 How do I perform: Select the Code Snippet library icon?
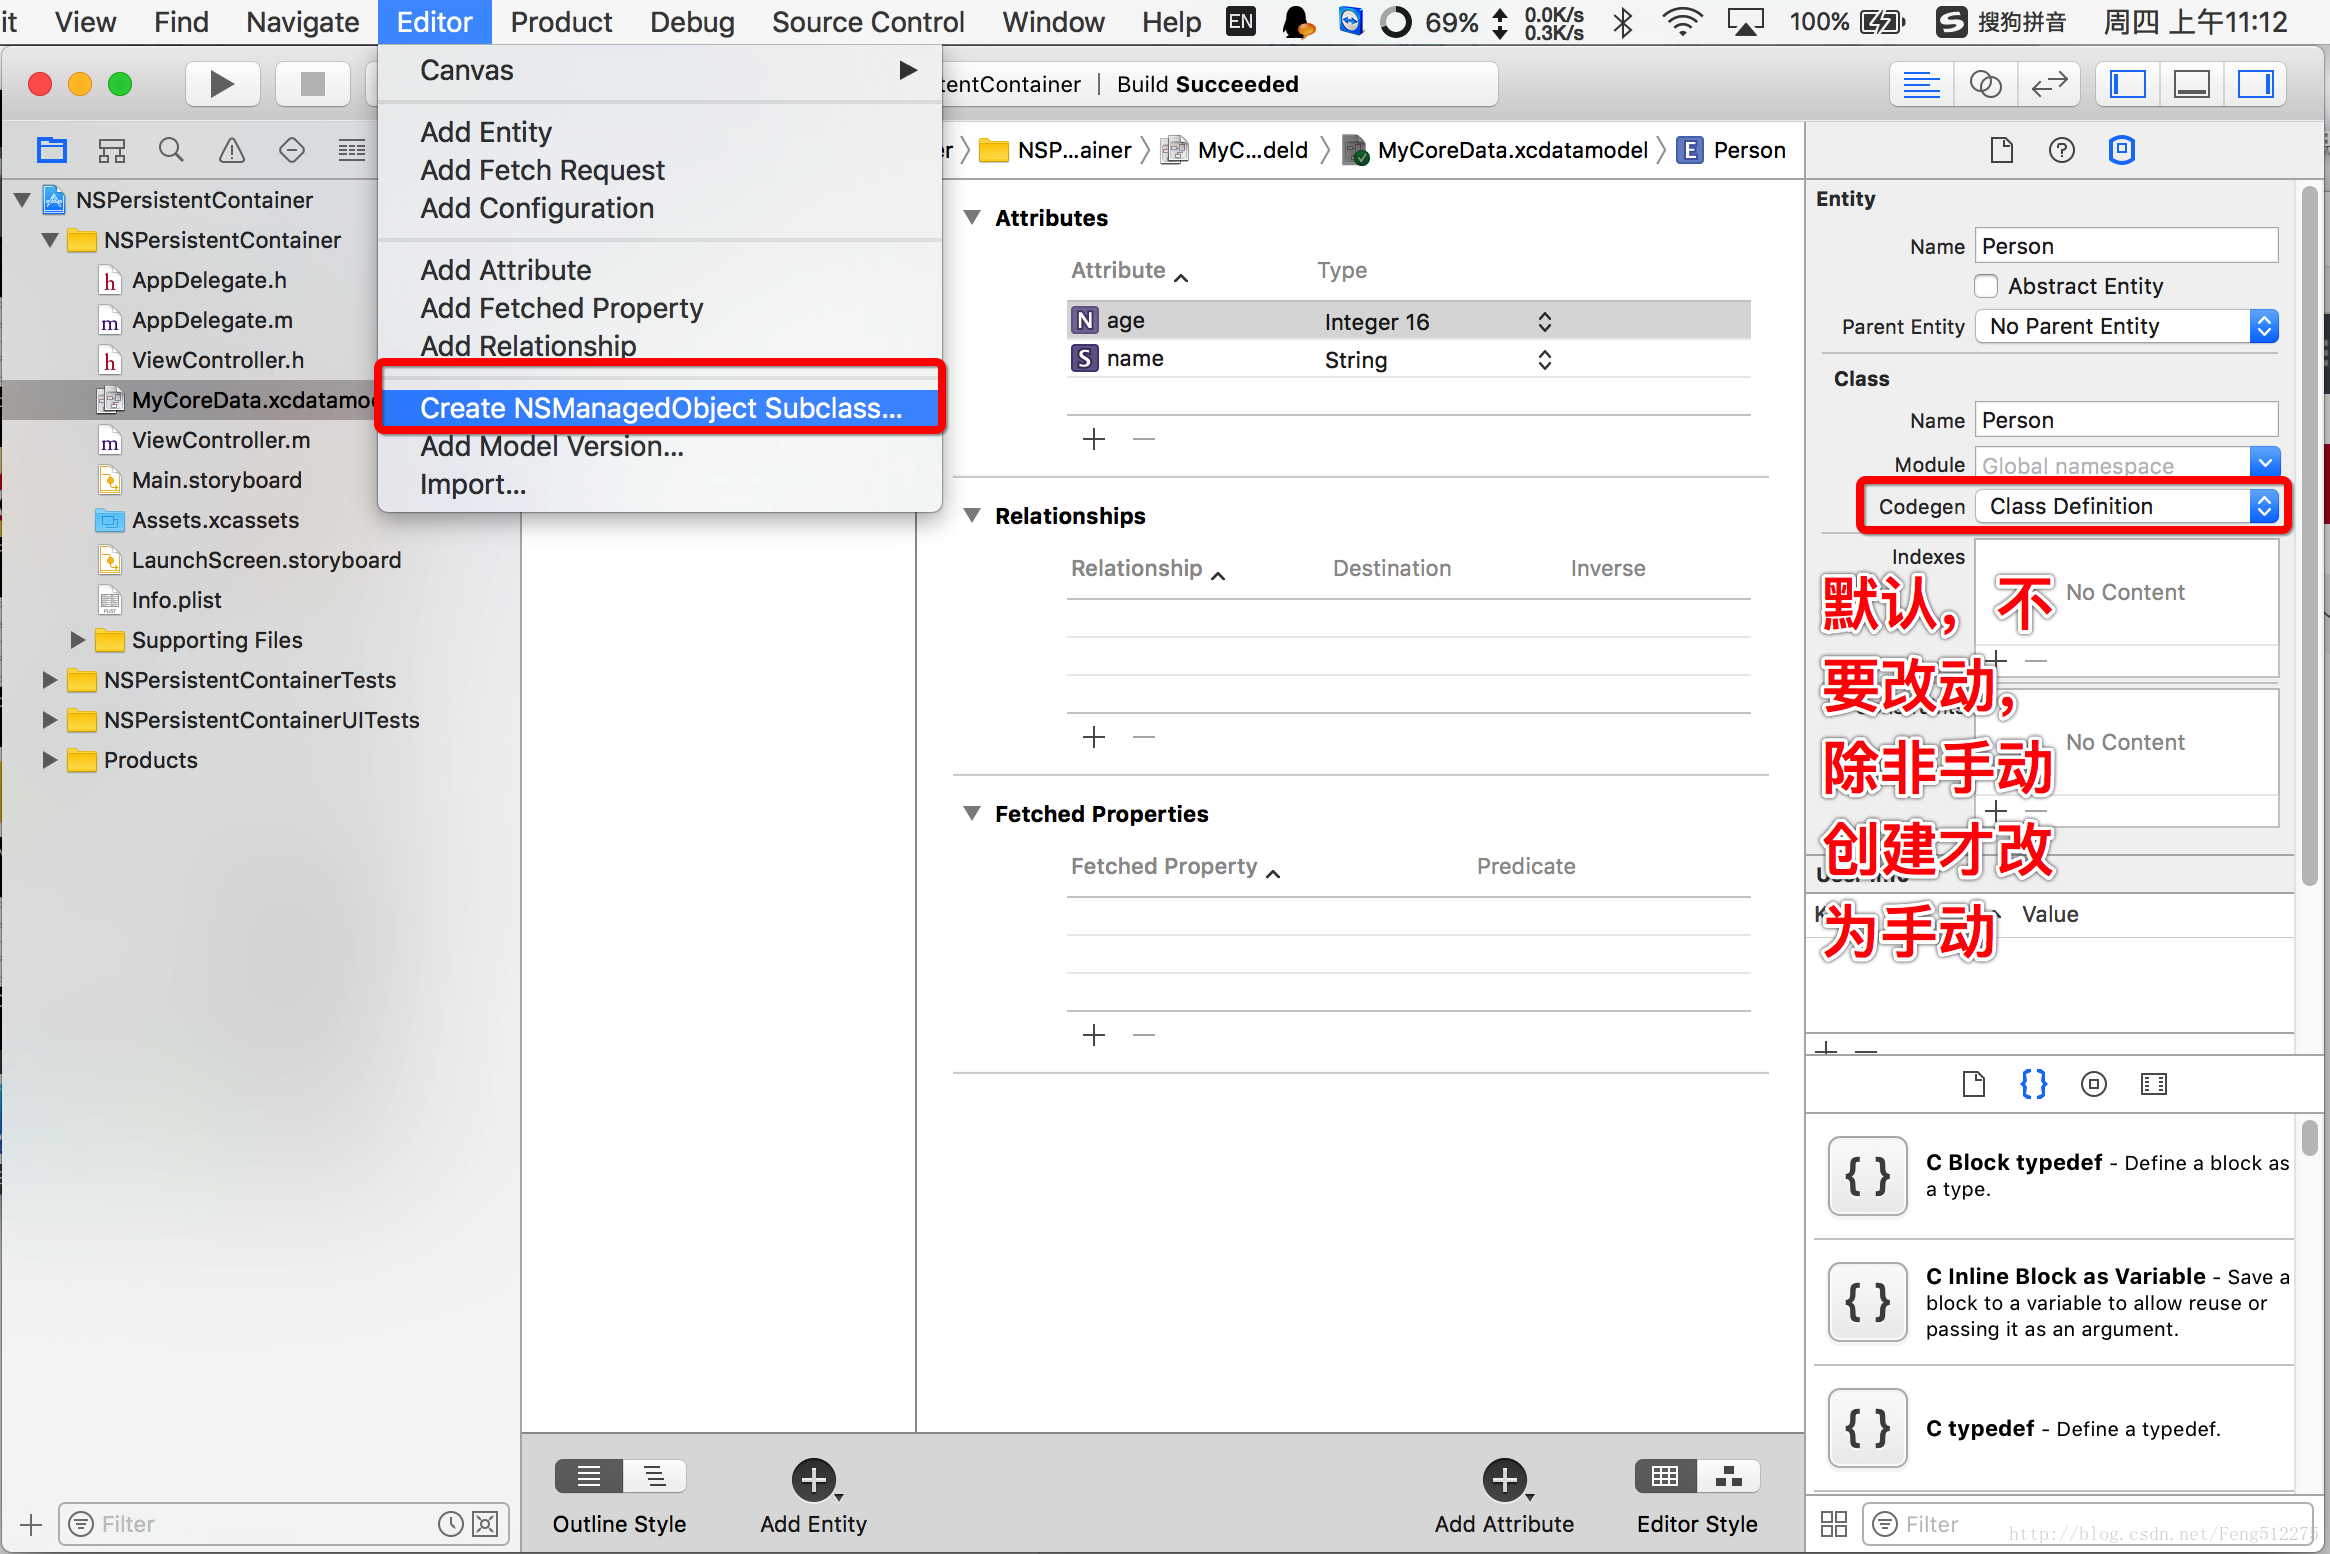click(x=2033, y=1084)
